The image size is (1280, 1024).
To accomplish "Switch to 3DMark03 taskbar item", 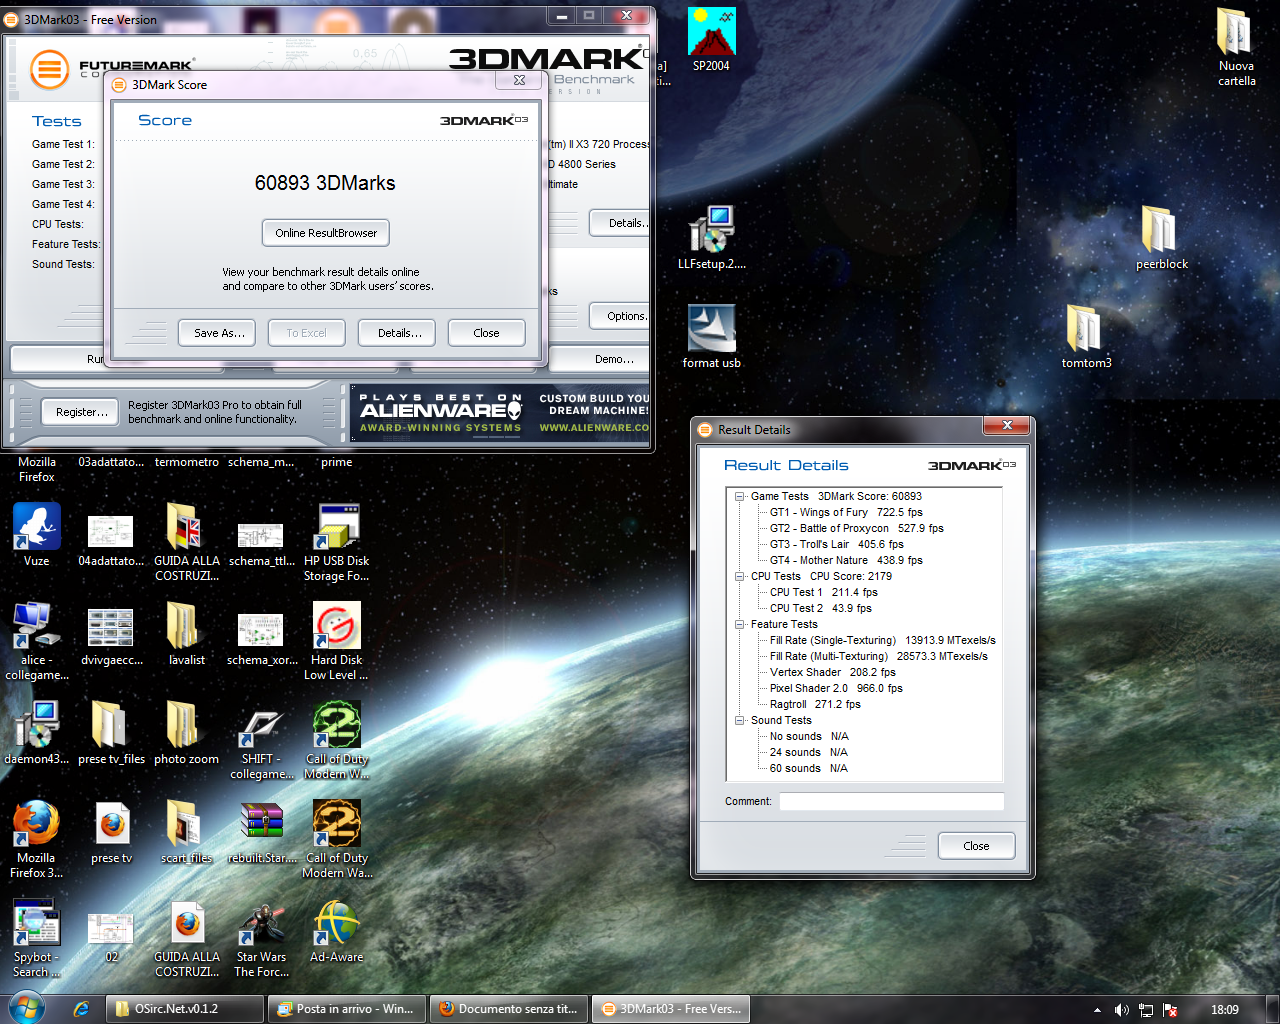I will click(x=671, y=1009).
